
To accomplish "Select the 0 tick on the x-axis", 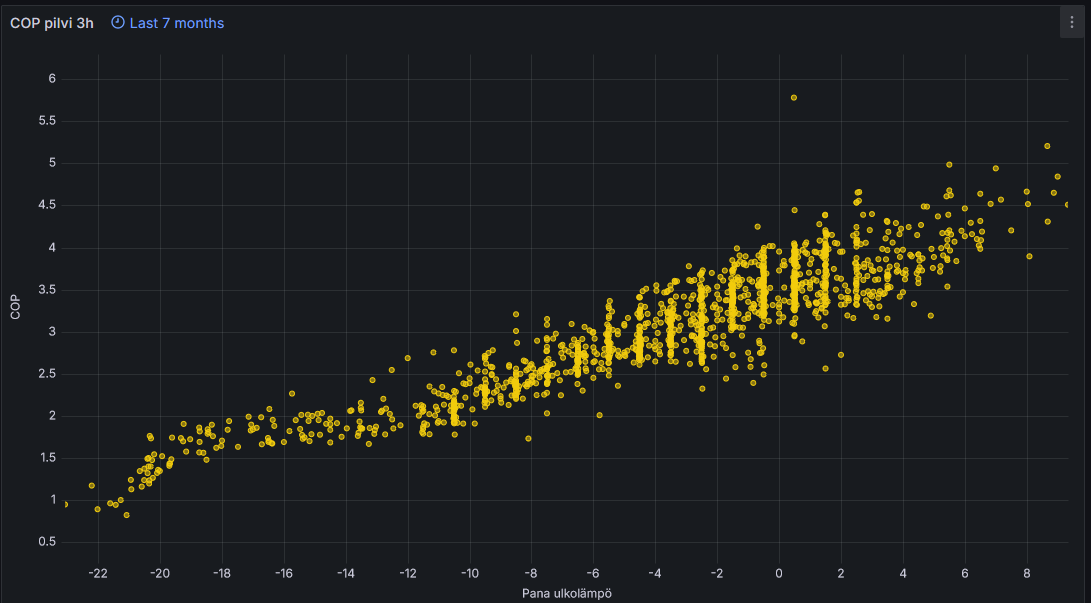I will (779, 573).
